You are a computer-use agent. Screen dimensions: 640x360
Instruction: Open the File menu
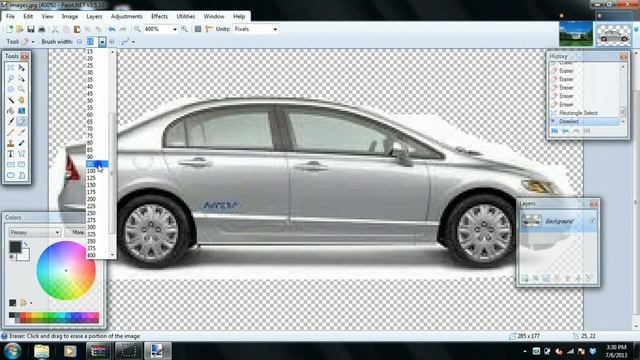[x=10, y=16]
